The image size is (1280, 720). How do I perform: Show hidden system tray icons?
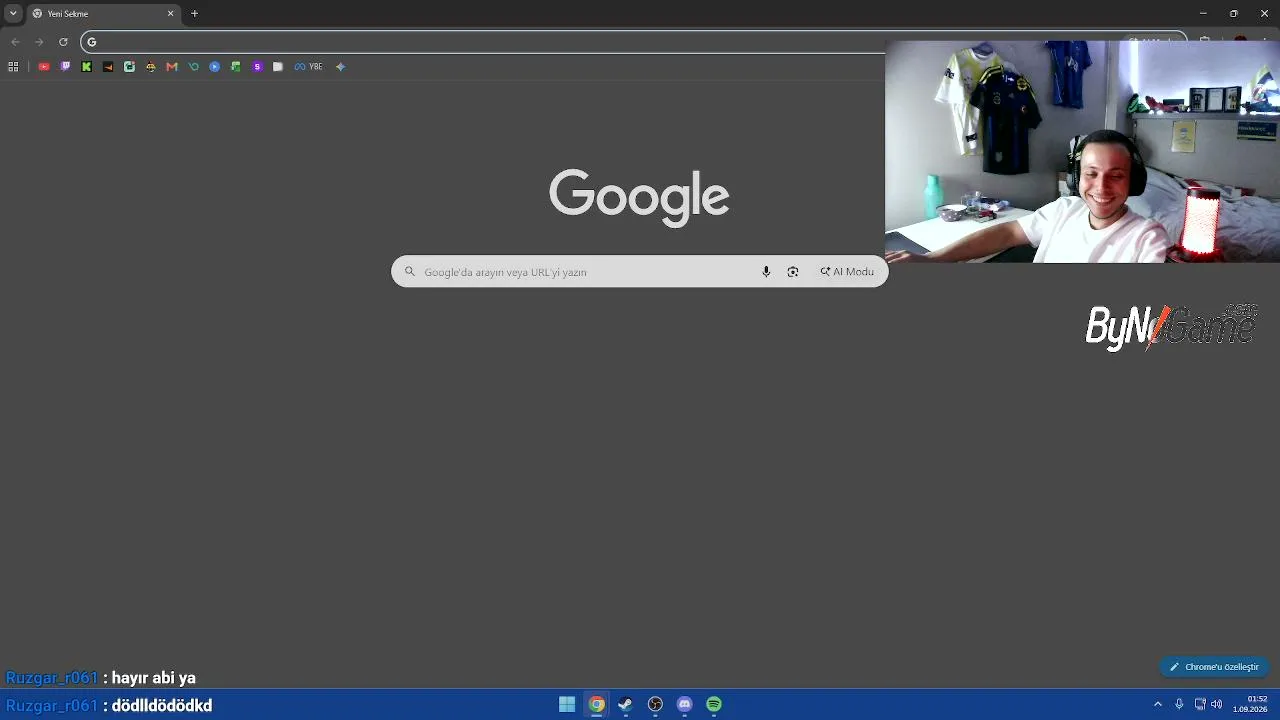pos(1158,704)
